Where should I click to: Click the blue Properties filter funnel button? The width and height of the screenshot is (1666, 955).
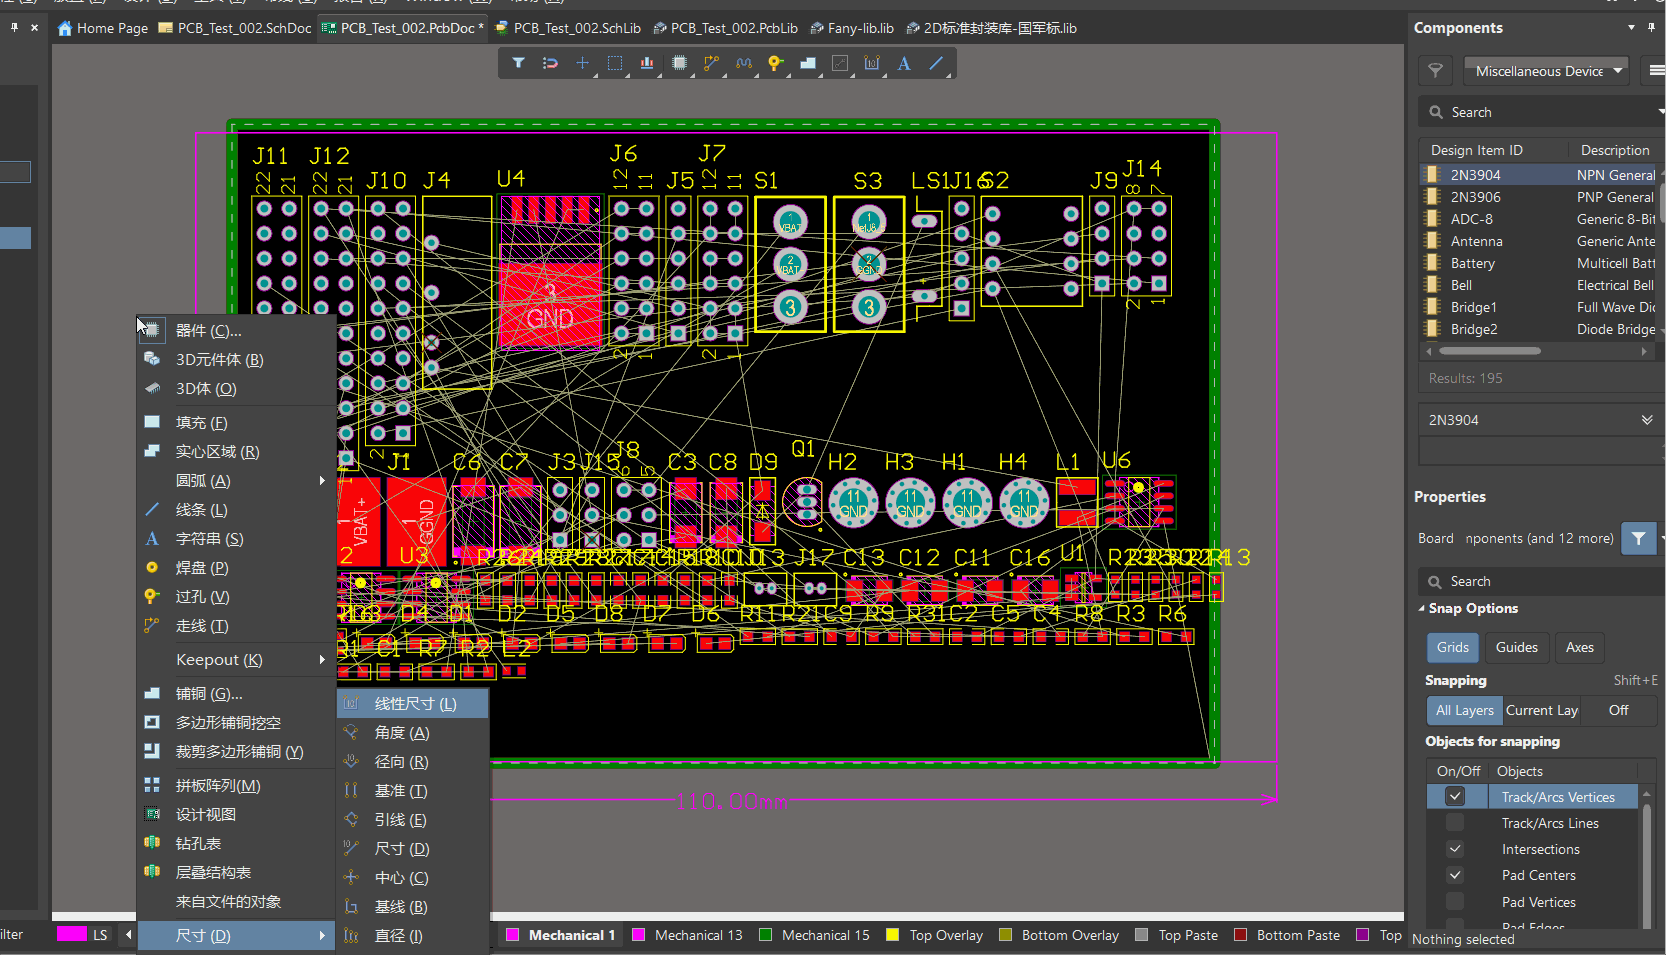1638,538
